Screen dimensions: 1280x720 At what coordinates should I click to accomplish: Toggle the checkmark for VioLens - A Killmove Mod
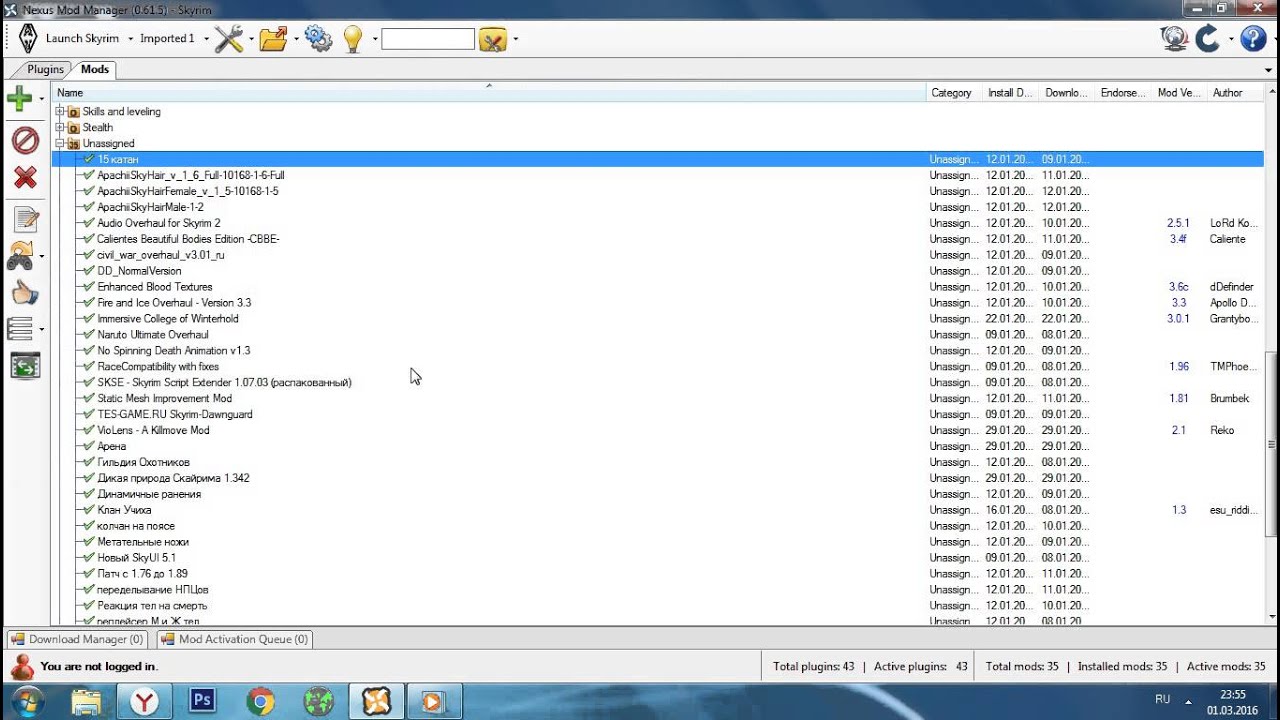(89, 431)
